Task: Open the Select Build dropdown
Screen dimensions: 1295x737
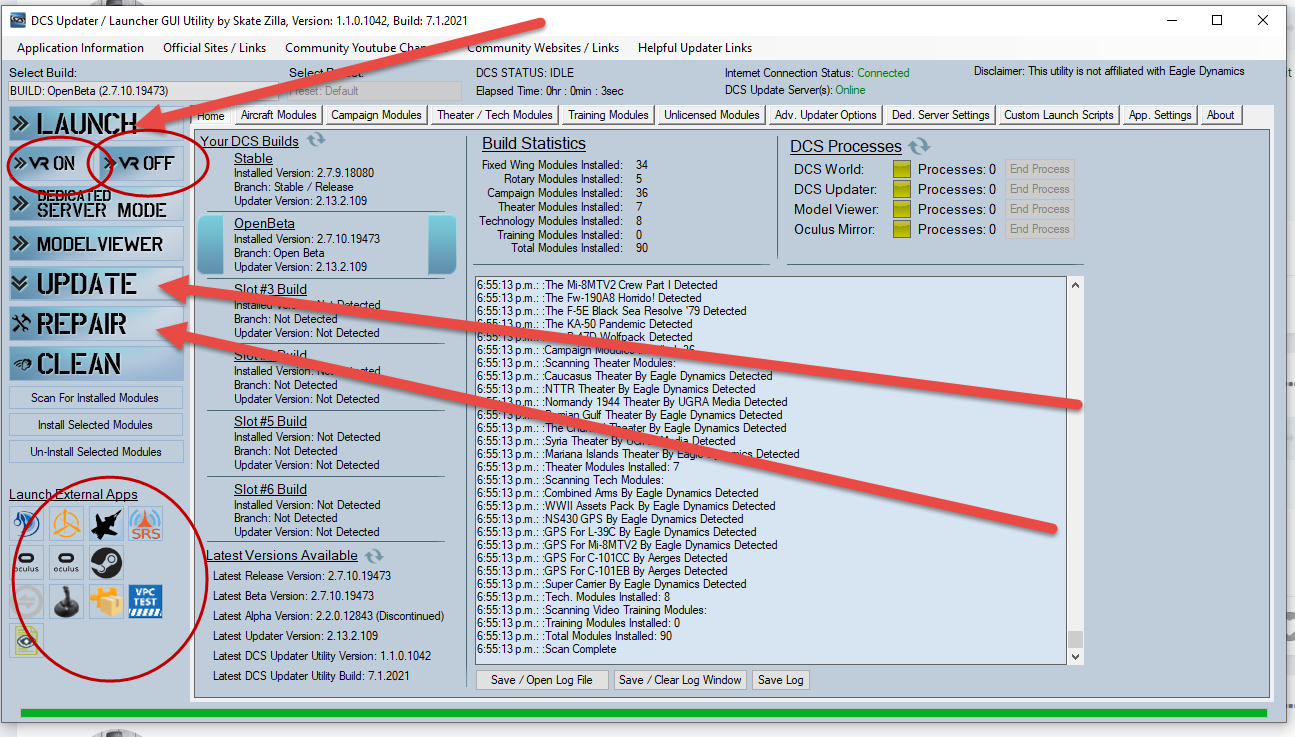Action: click(x=143, y=91)
